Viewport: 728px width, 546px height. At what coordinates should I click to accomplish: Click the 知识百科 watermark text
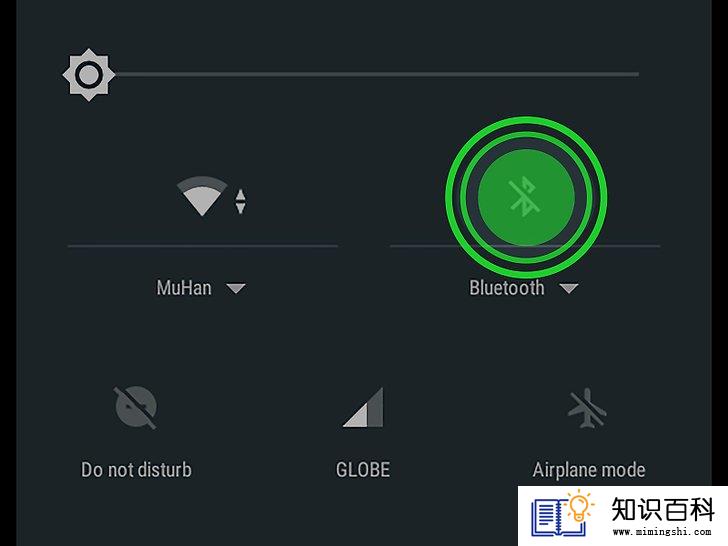click(x=663, y=509)
